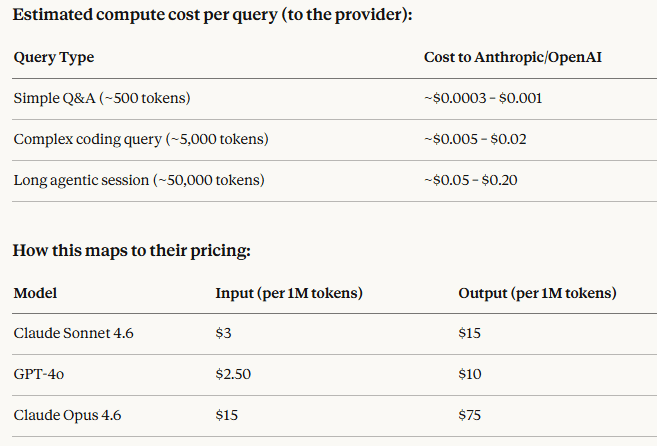
Task: Click the $2.50 input price for GPT-4o
Action: [x=233, y=374]
